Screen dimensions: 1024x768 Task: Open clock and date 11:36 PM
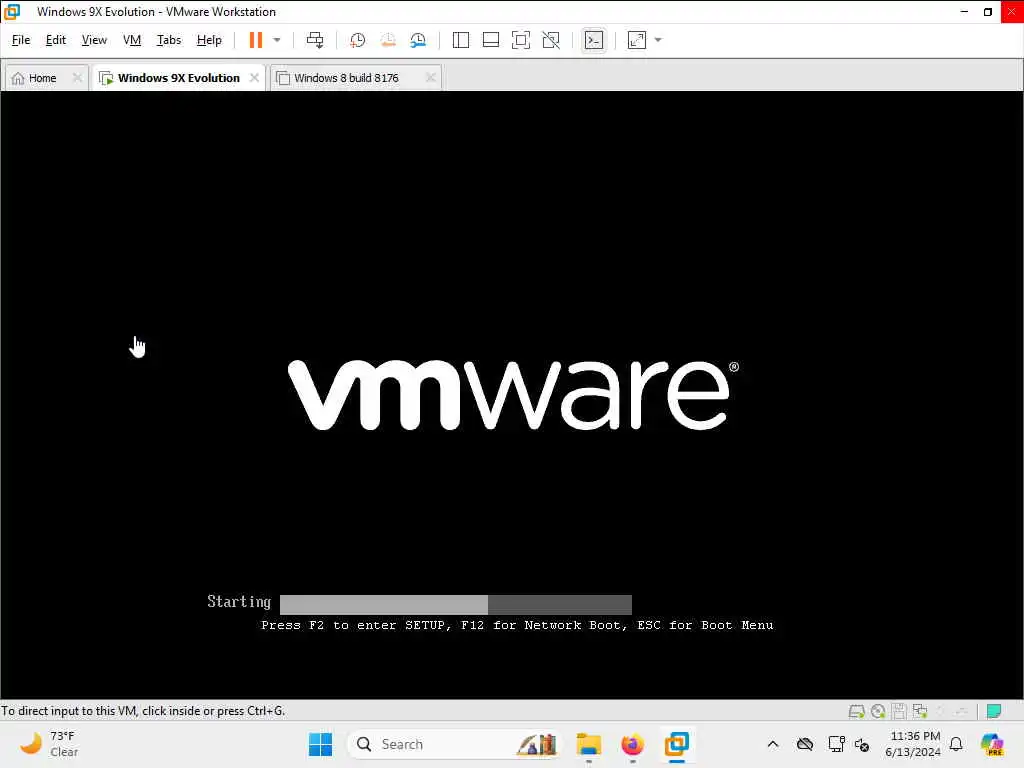913,744
